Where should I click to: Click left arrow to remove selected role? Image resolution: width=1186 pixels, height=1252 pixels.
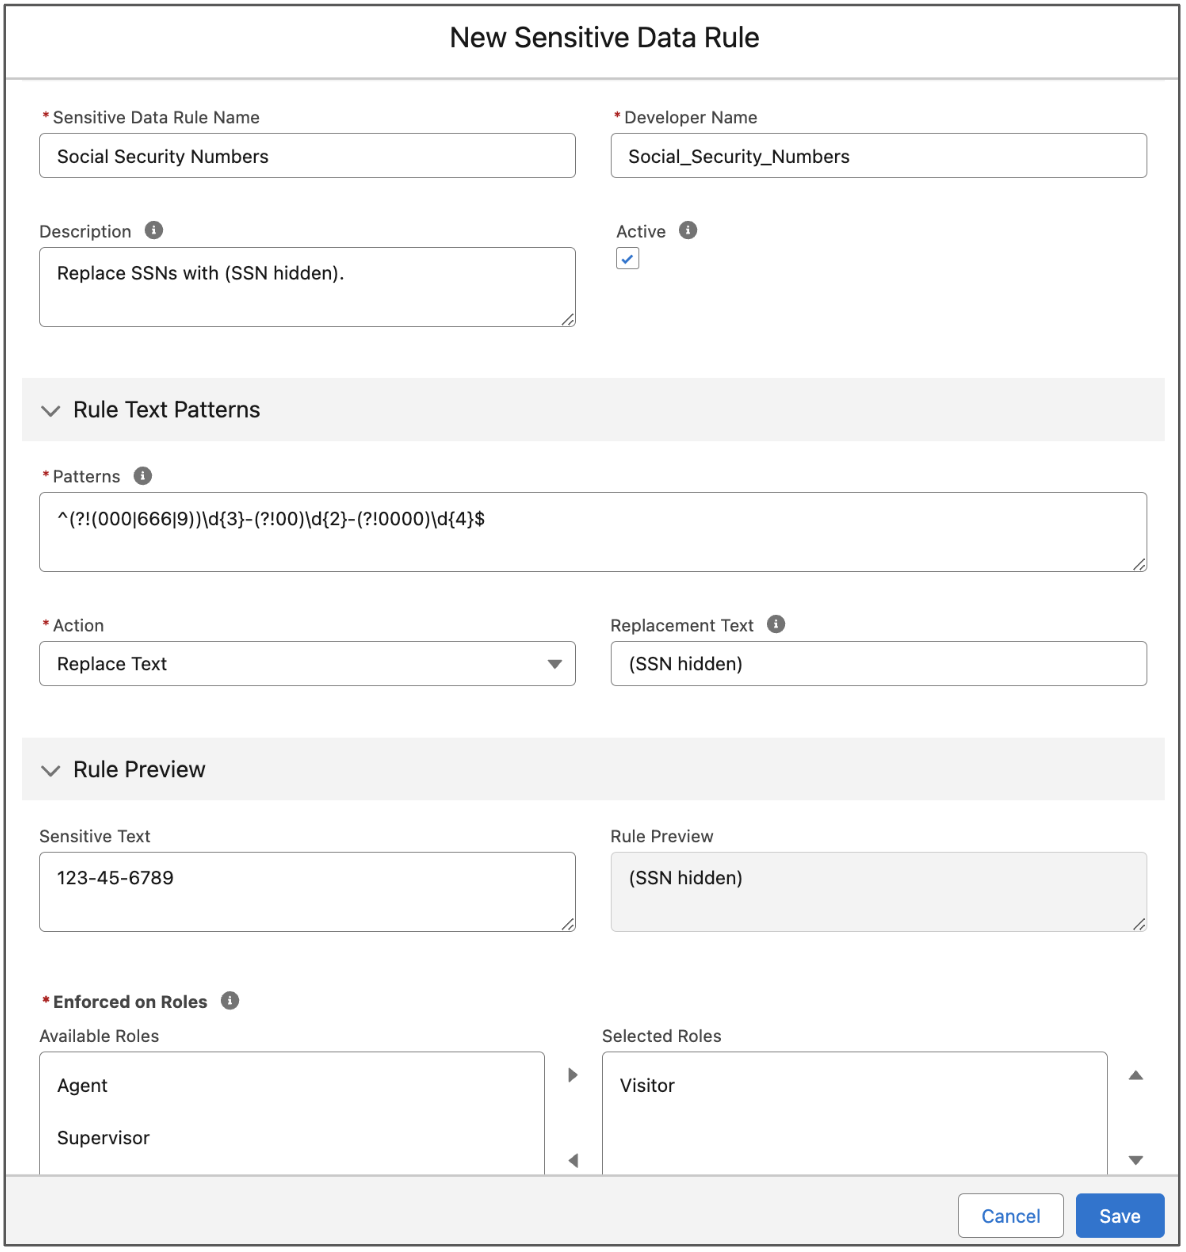pyautogui.click(x=573, y=1160)
